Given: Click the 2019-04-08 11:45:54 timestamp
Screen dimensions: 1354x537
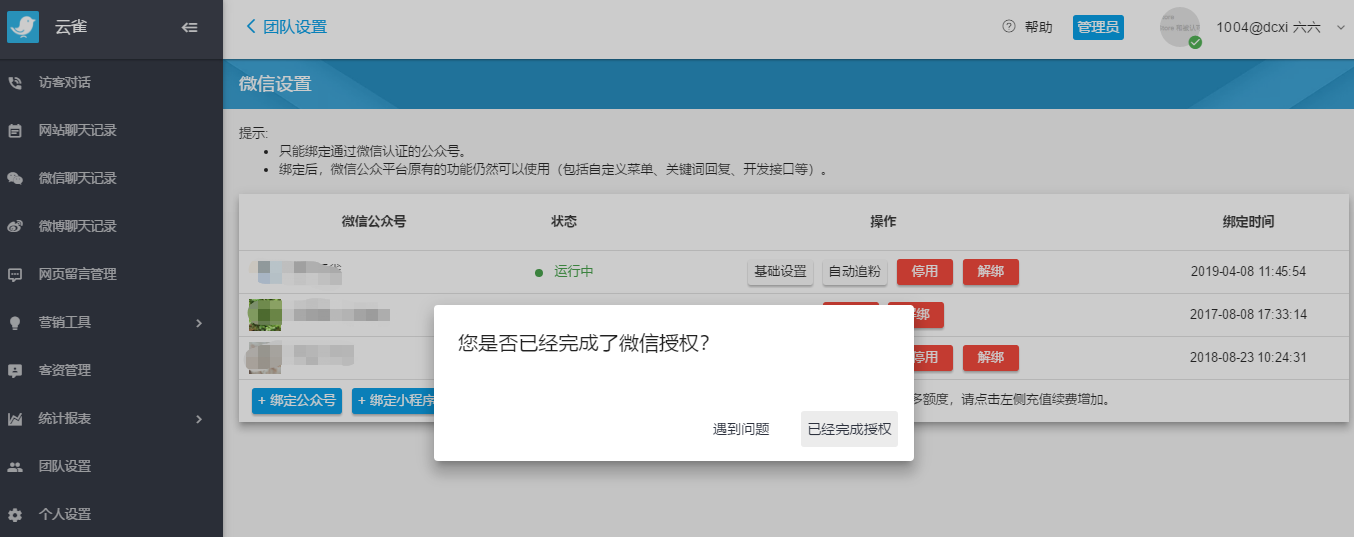Looking at the screenshot, I should point(1248,271).
